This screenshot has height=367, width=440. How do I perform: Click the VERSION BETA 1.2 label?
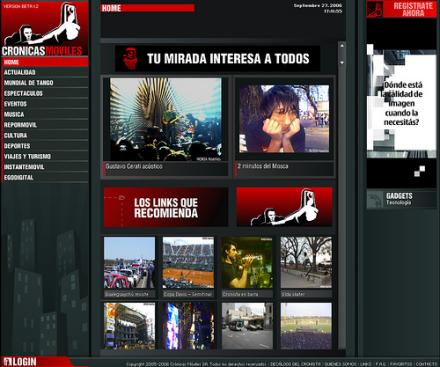point(21,6)
